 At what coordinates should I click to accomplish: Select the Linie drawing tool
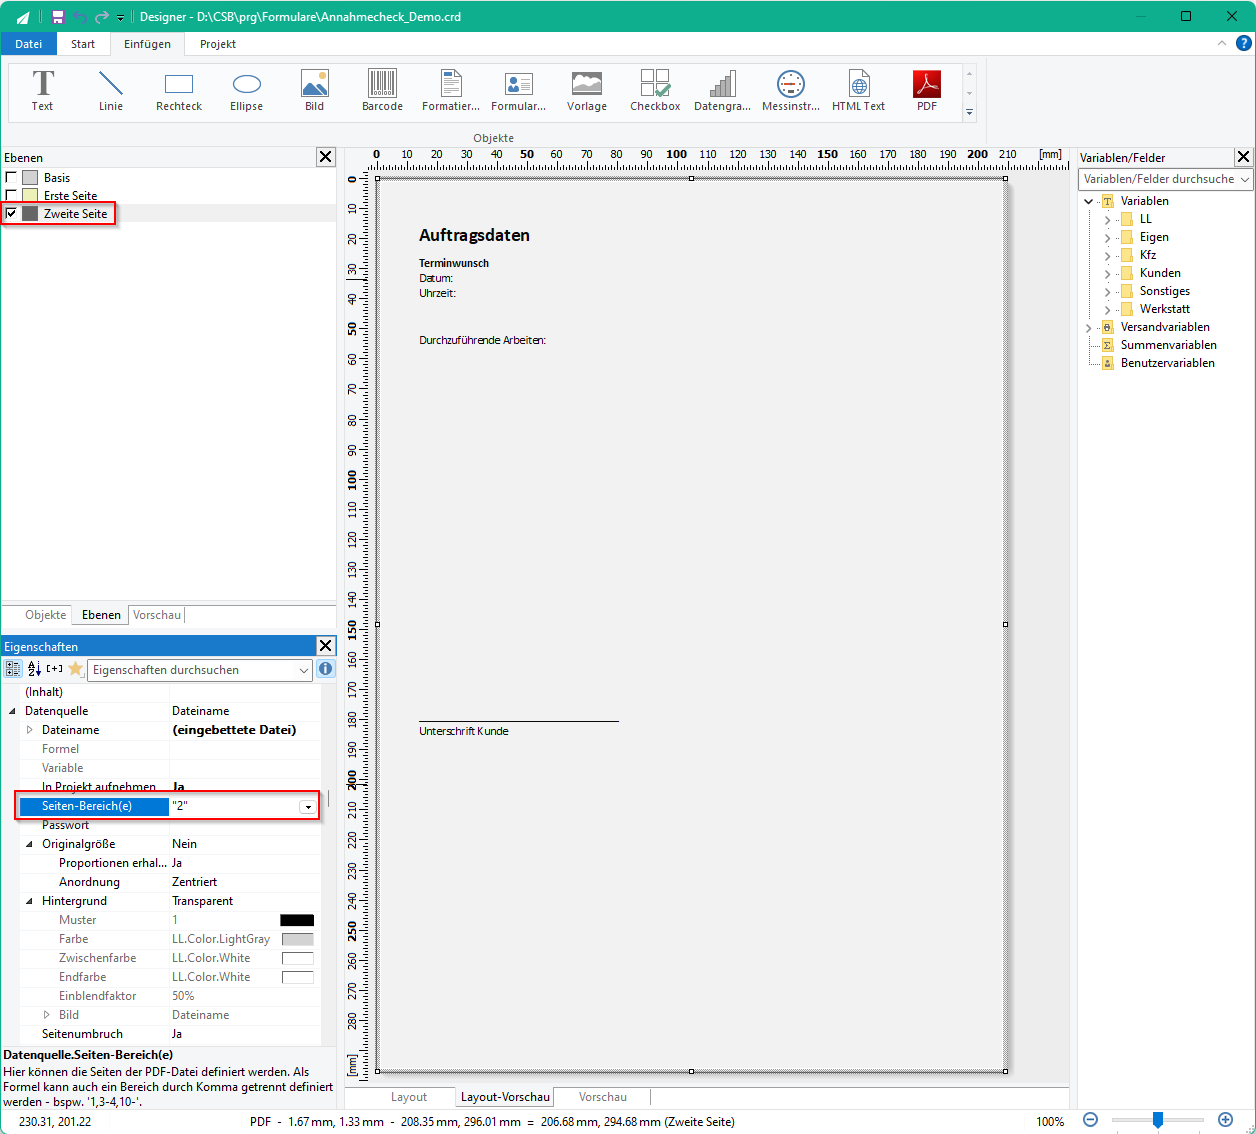point(111,91)
